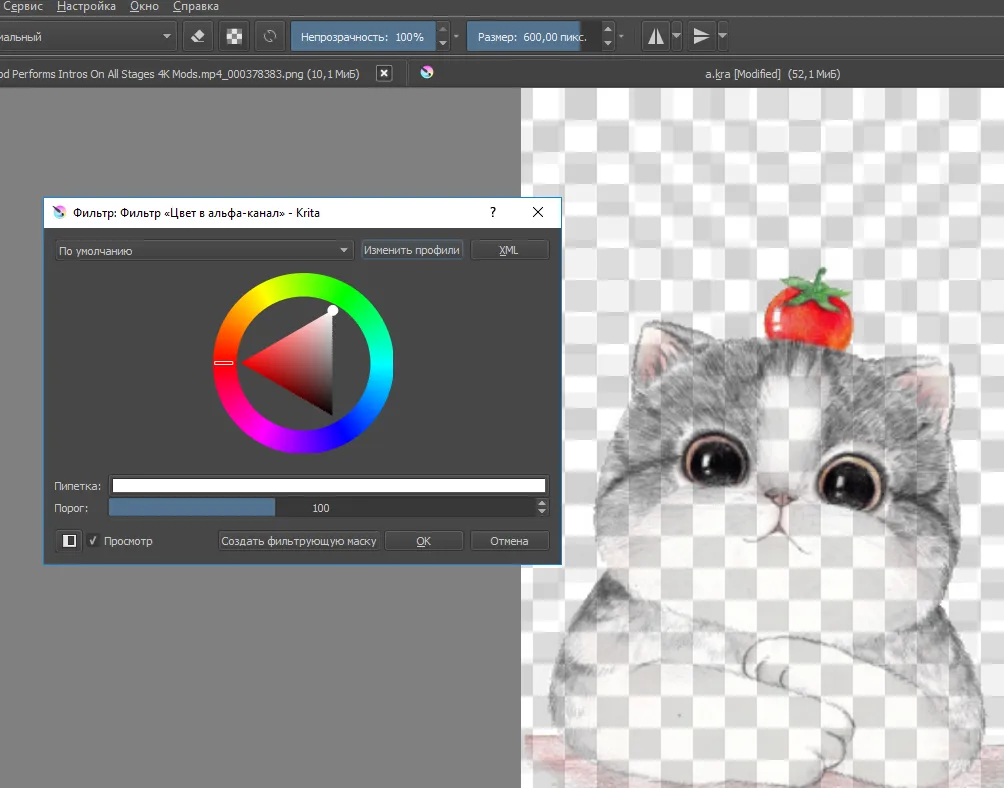Image resolution: width=1004 pixels, height=788 pixels.
Task: Increase threshold Порог with up arrow
Action: (x=542, y=503)
